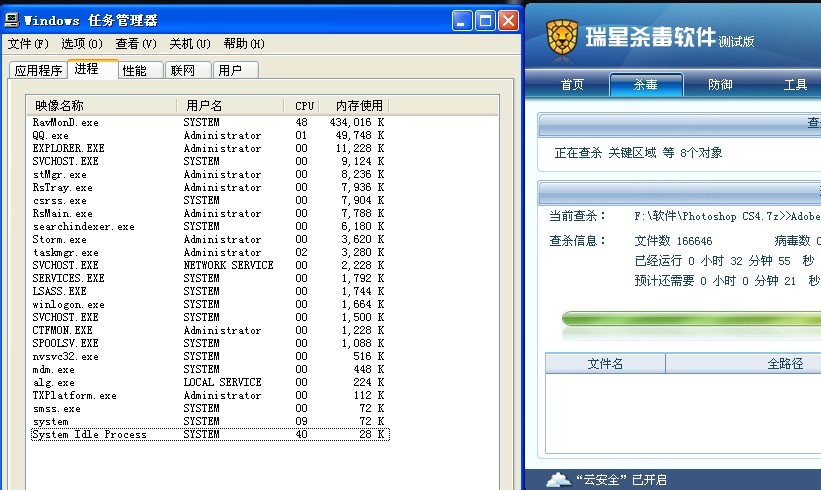Viewport: 821px width, 490px height.
Task: Switch to the 用户 tab
Action: (x=236, y=70)
